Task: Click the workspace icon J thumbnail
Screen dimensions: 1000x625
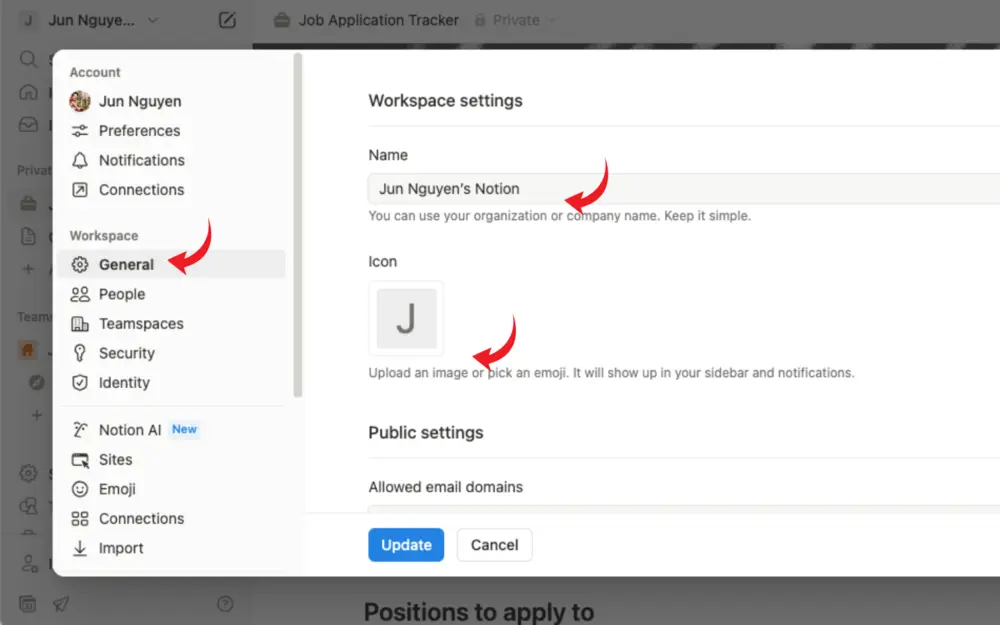Action: [406, 318]
